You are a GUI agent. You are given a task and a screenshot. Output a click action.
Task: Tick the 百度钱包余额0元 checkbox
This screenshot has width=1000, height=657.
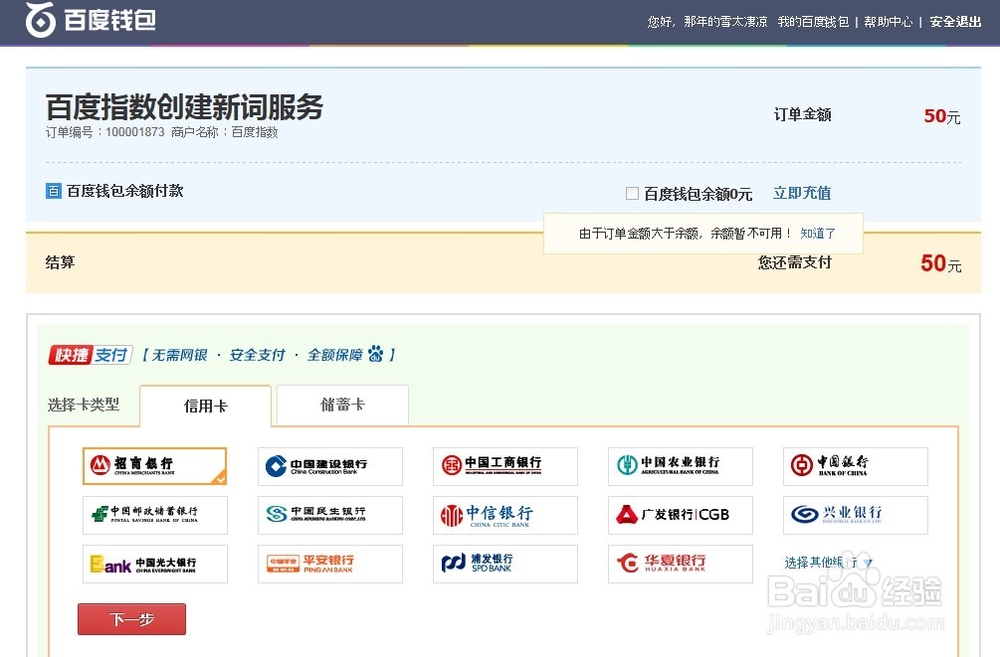point(632,193)
